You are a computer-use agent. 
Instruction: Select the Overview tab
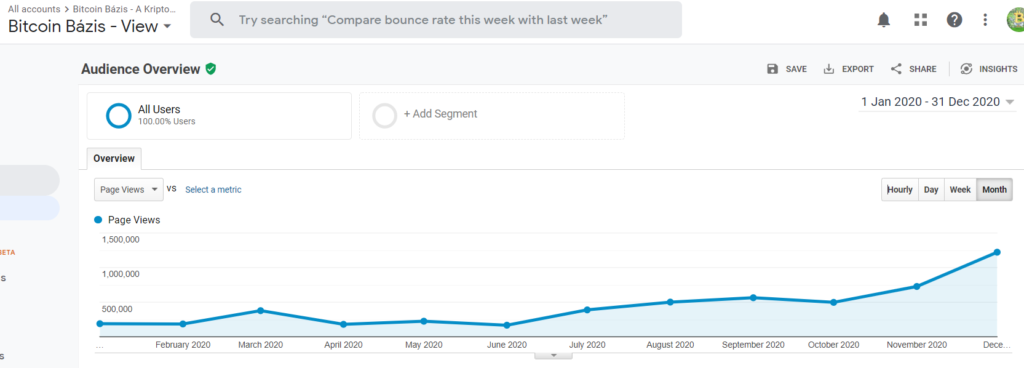tap(114, 159)
